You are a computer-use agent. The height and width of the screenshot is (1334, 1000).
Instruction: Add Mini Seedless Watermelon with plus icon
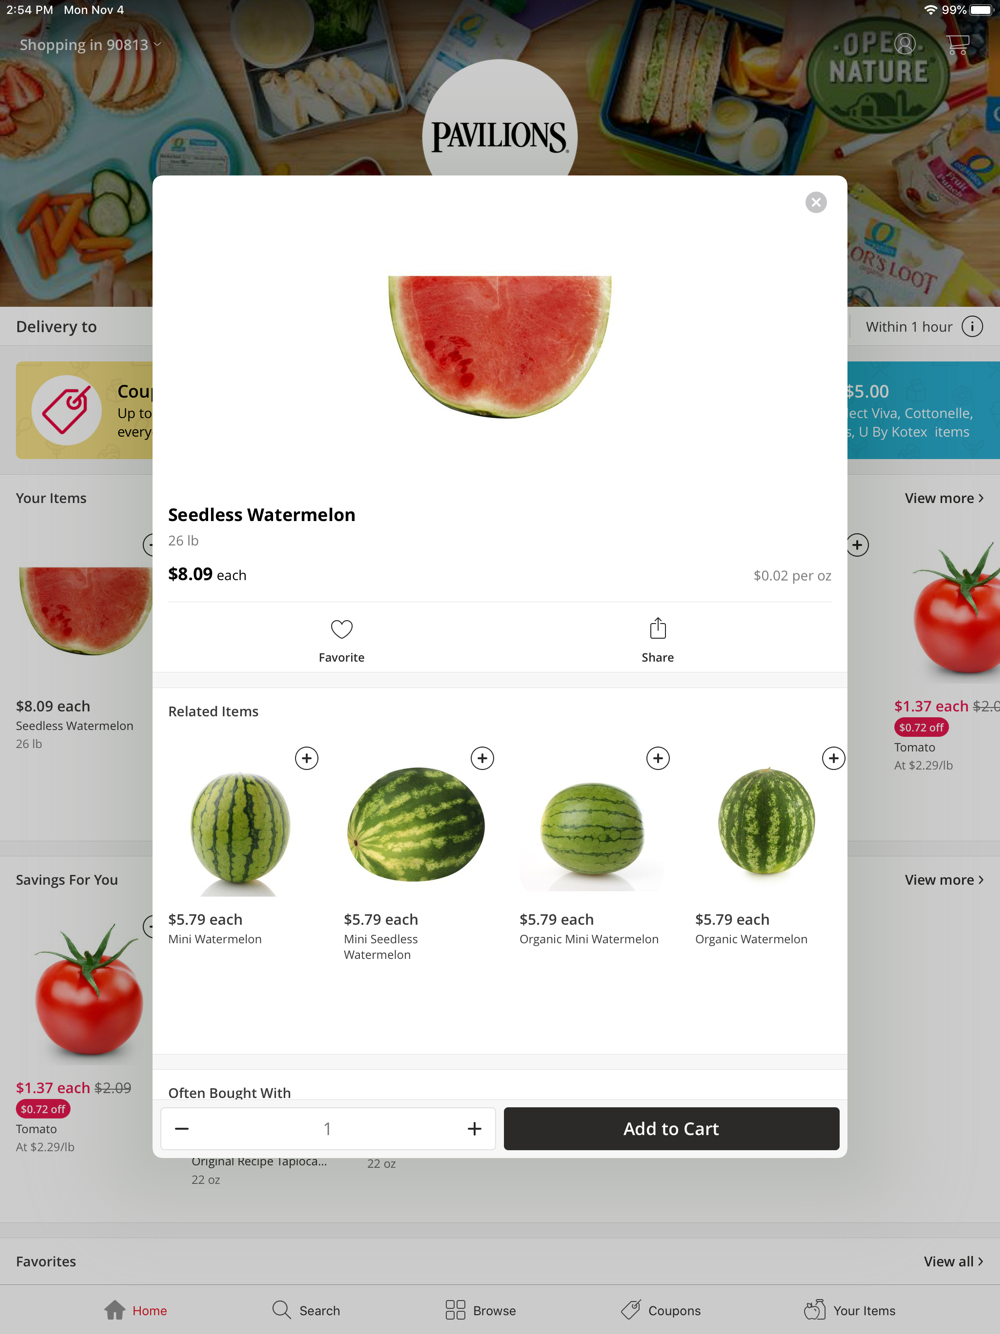[x=482, y=758]
